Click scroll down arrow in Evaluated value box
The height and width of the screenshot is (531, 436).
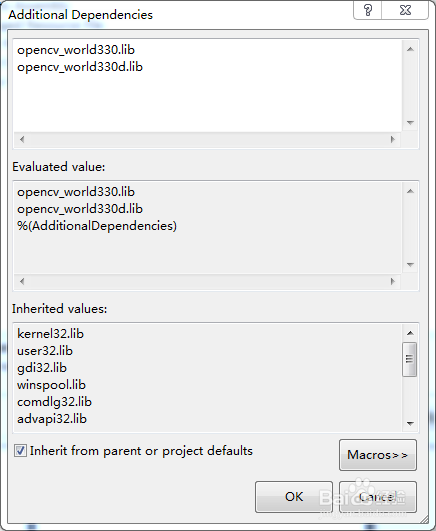point(410,264)
